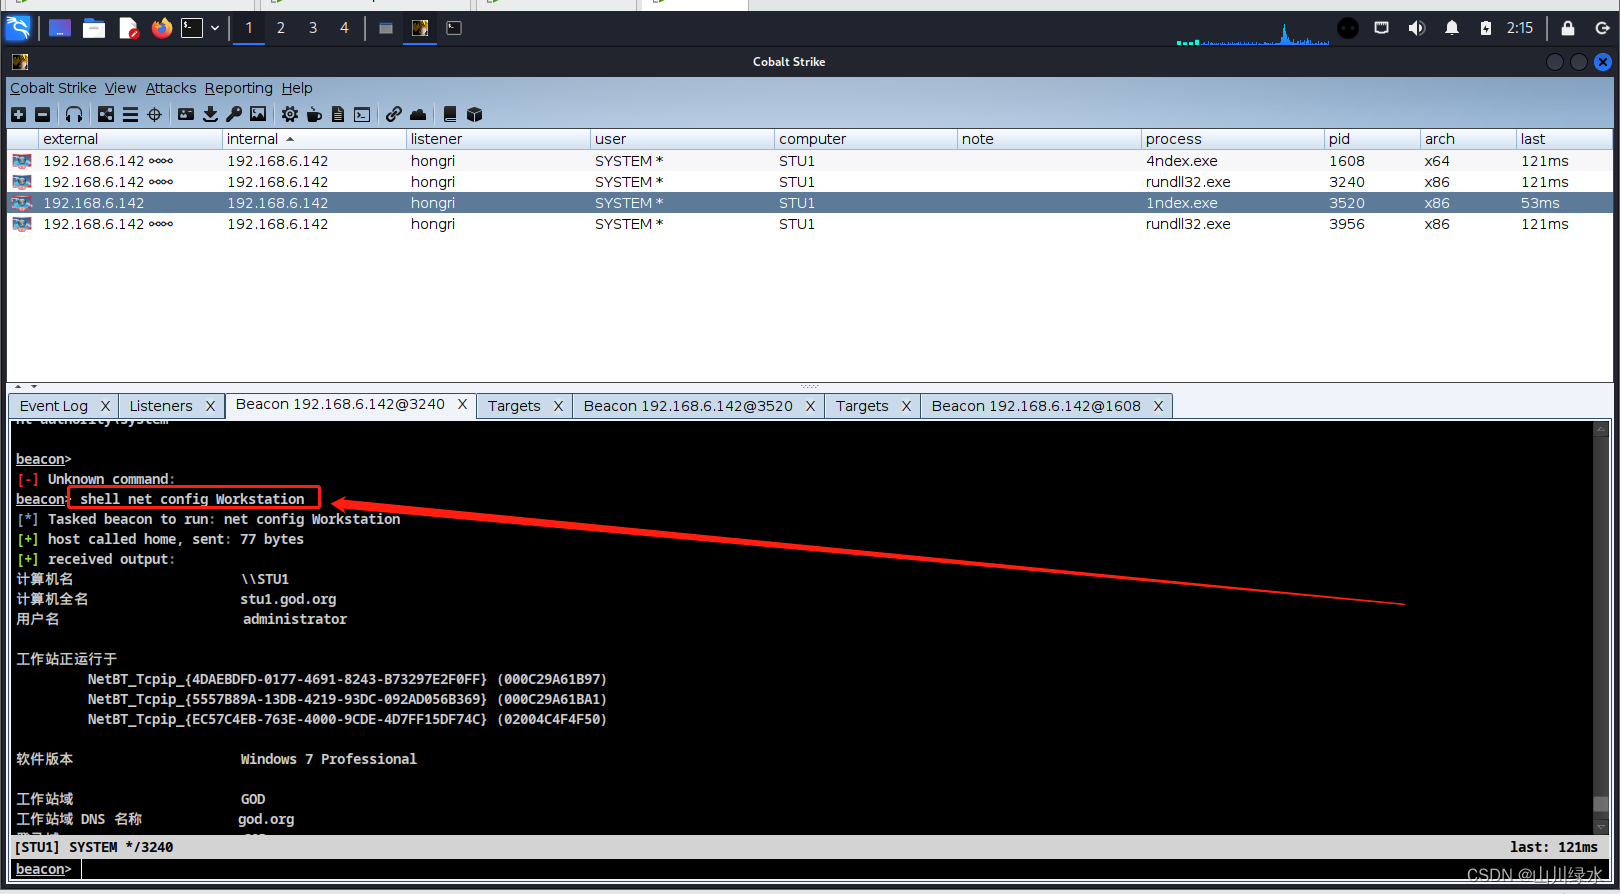Screen dimensions: 1620x894
Task: Sort by the process column header
Action: pos(1232,139)
